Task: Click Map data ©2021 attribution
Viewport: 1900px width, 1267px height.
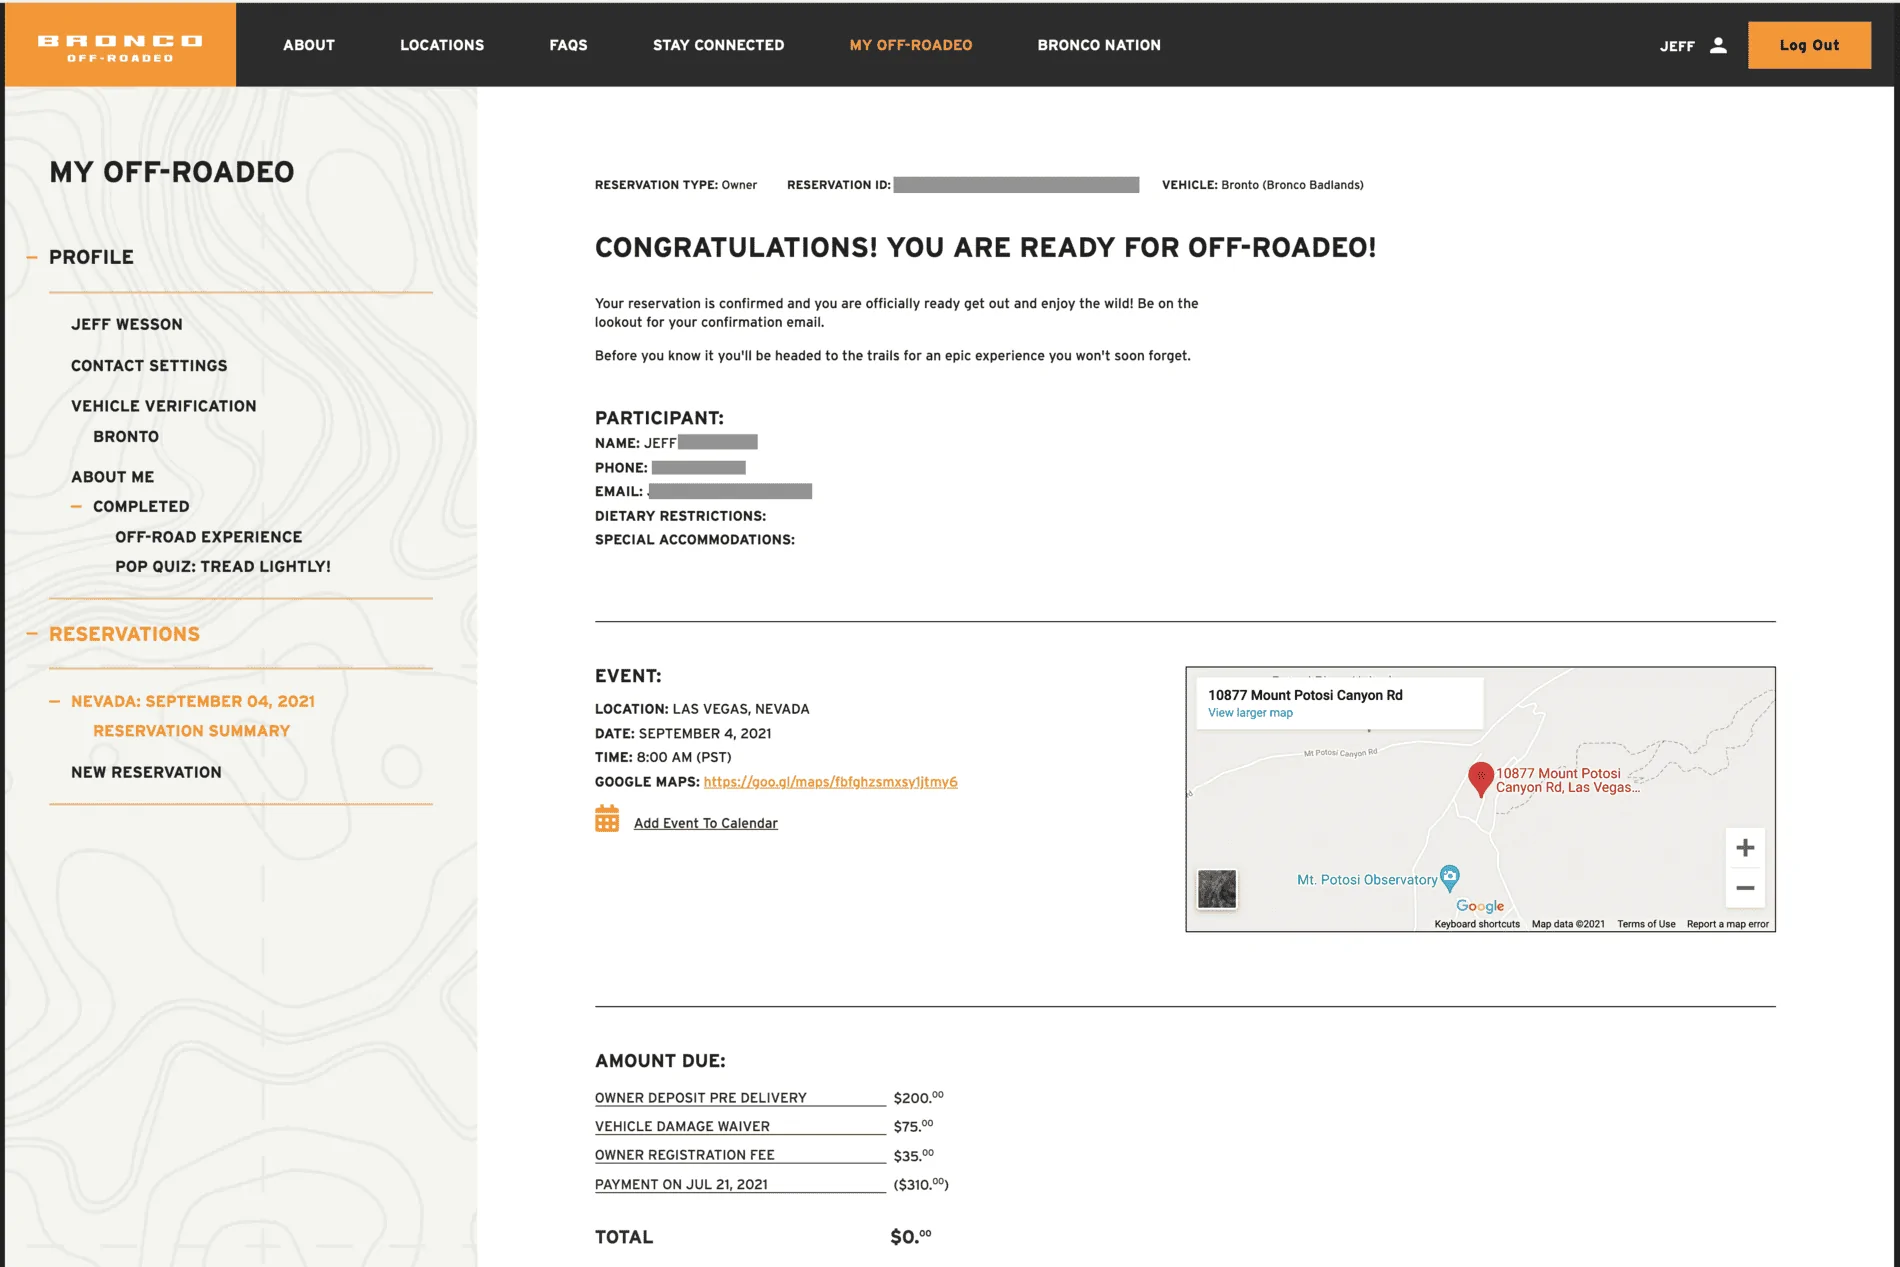Action: (1568, 924)
